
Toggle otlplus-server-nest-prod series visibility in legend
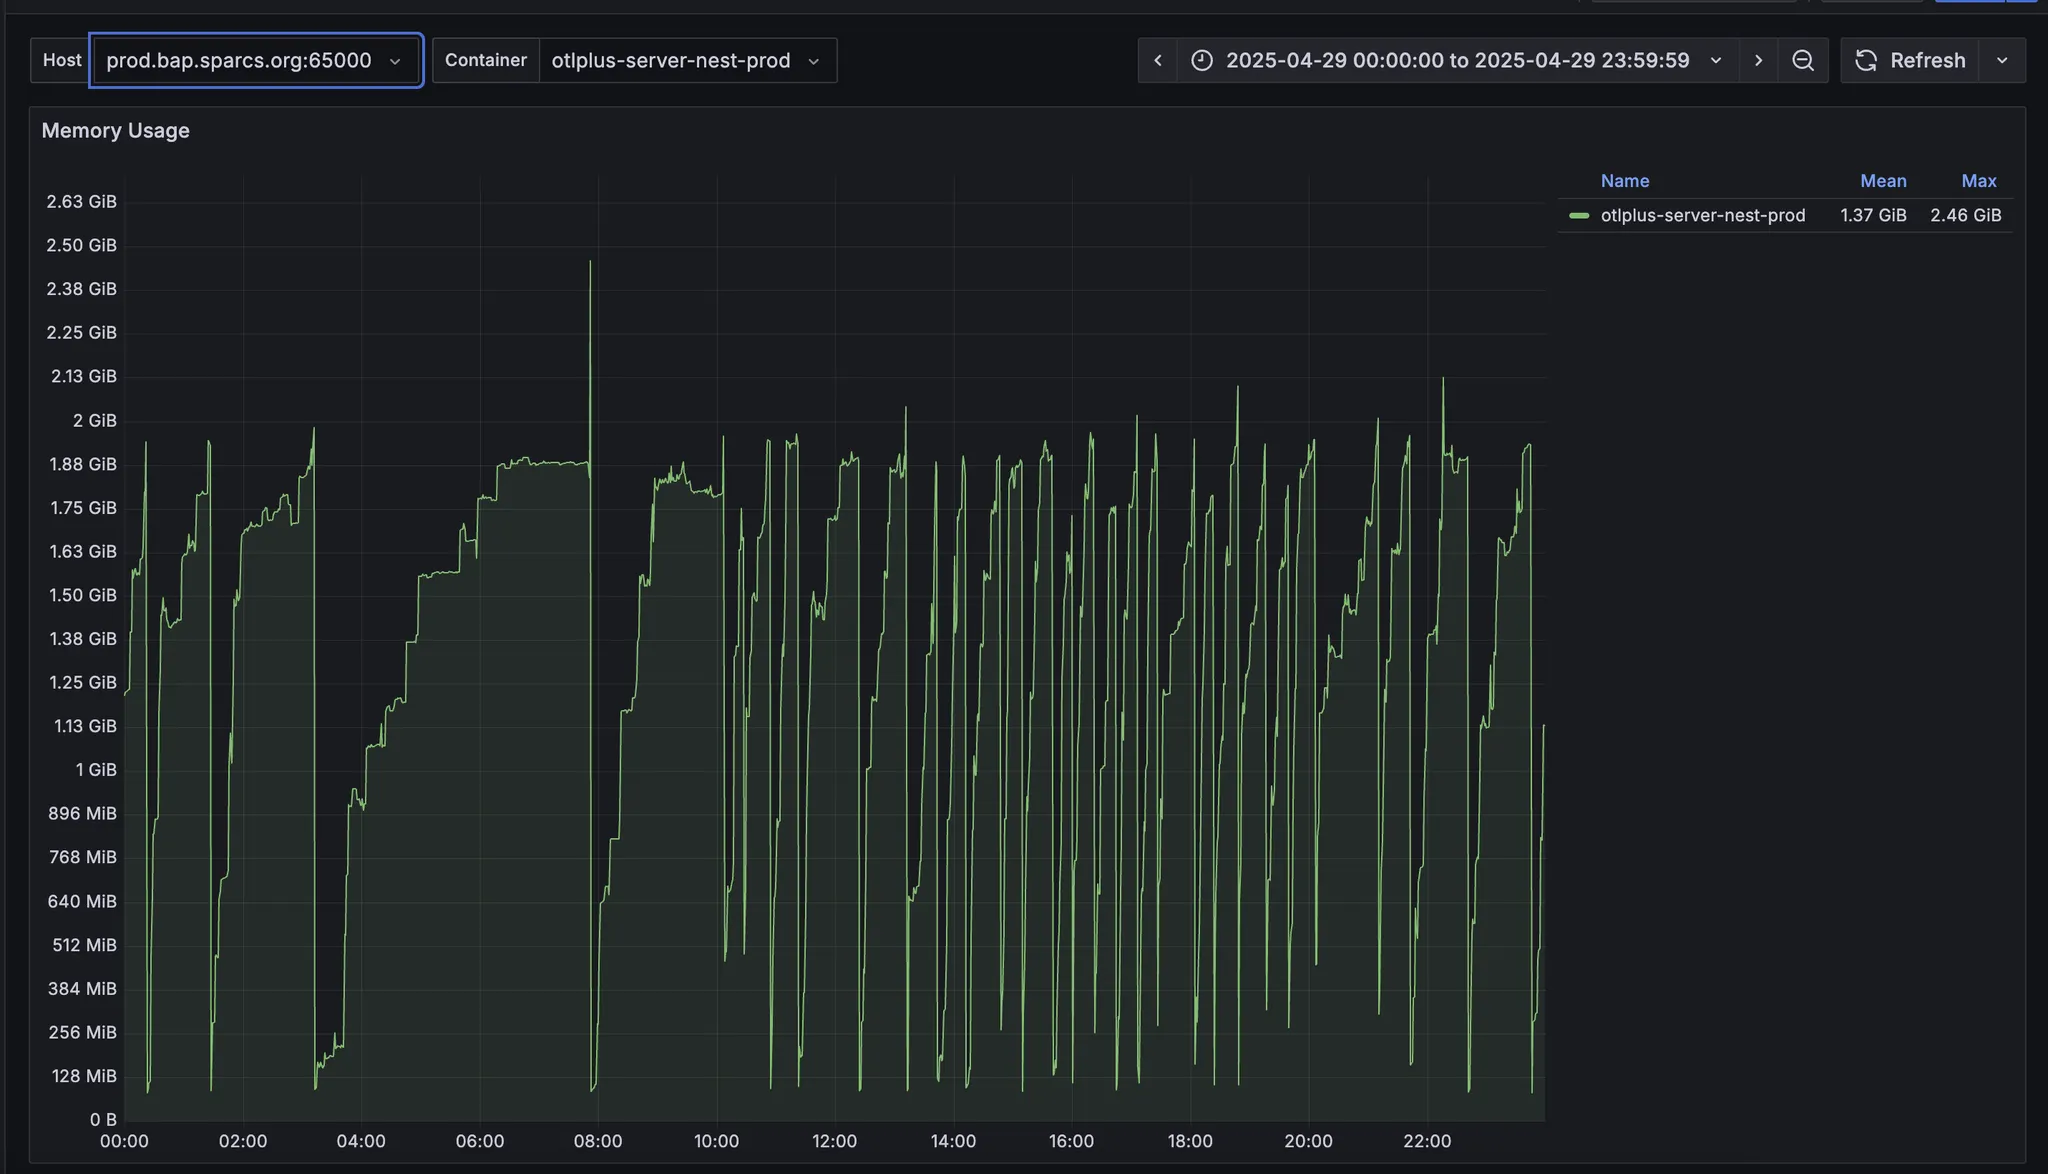coord(1702,216)
